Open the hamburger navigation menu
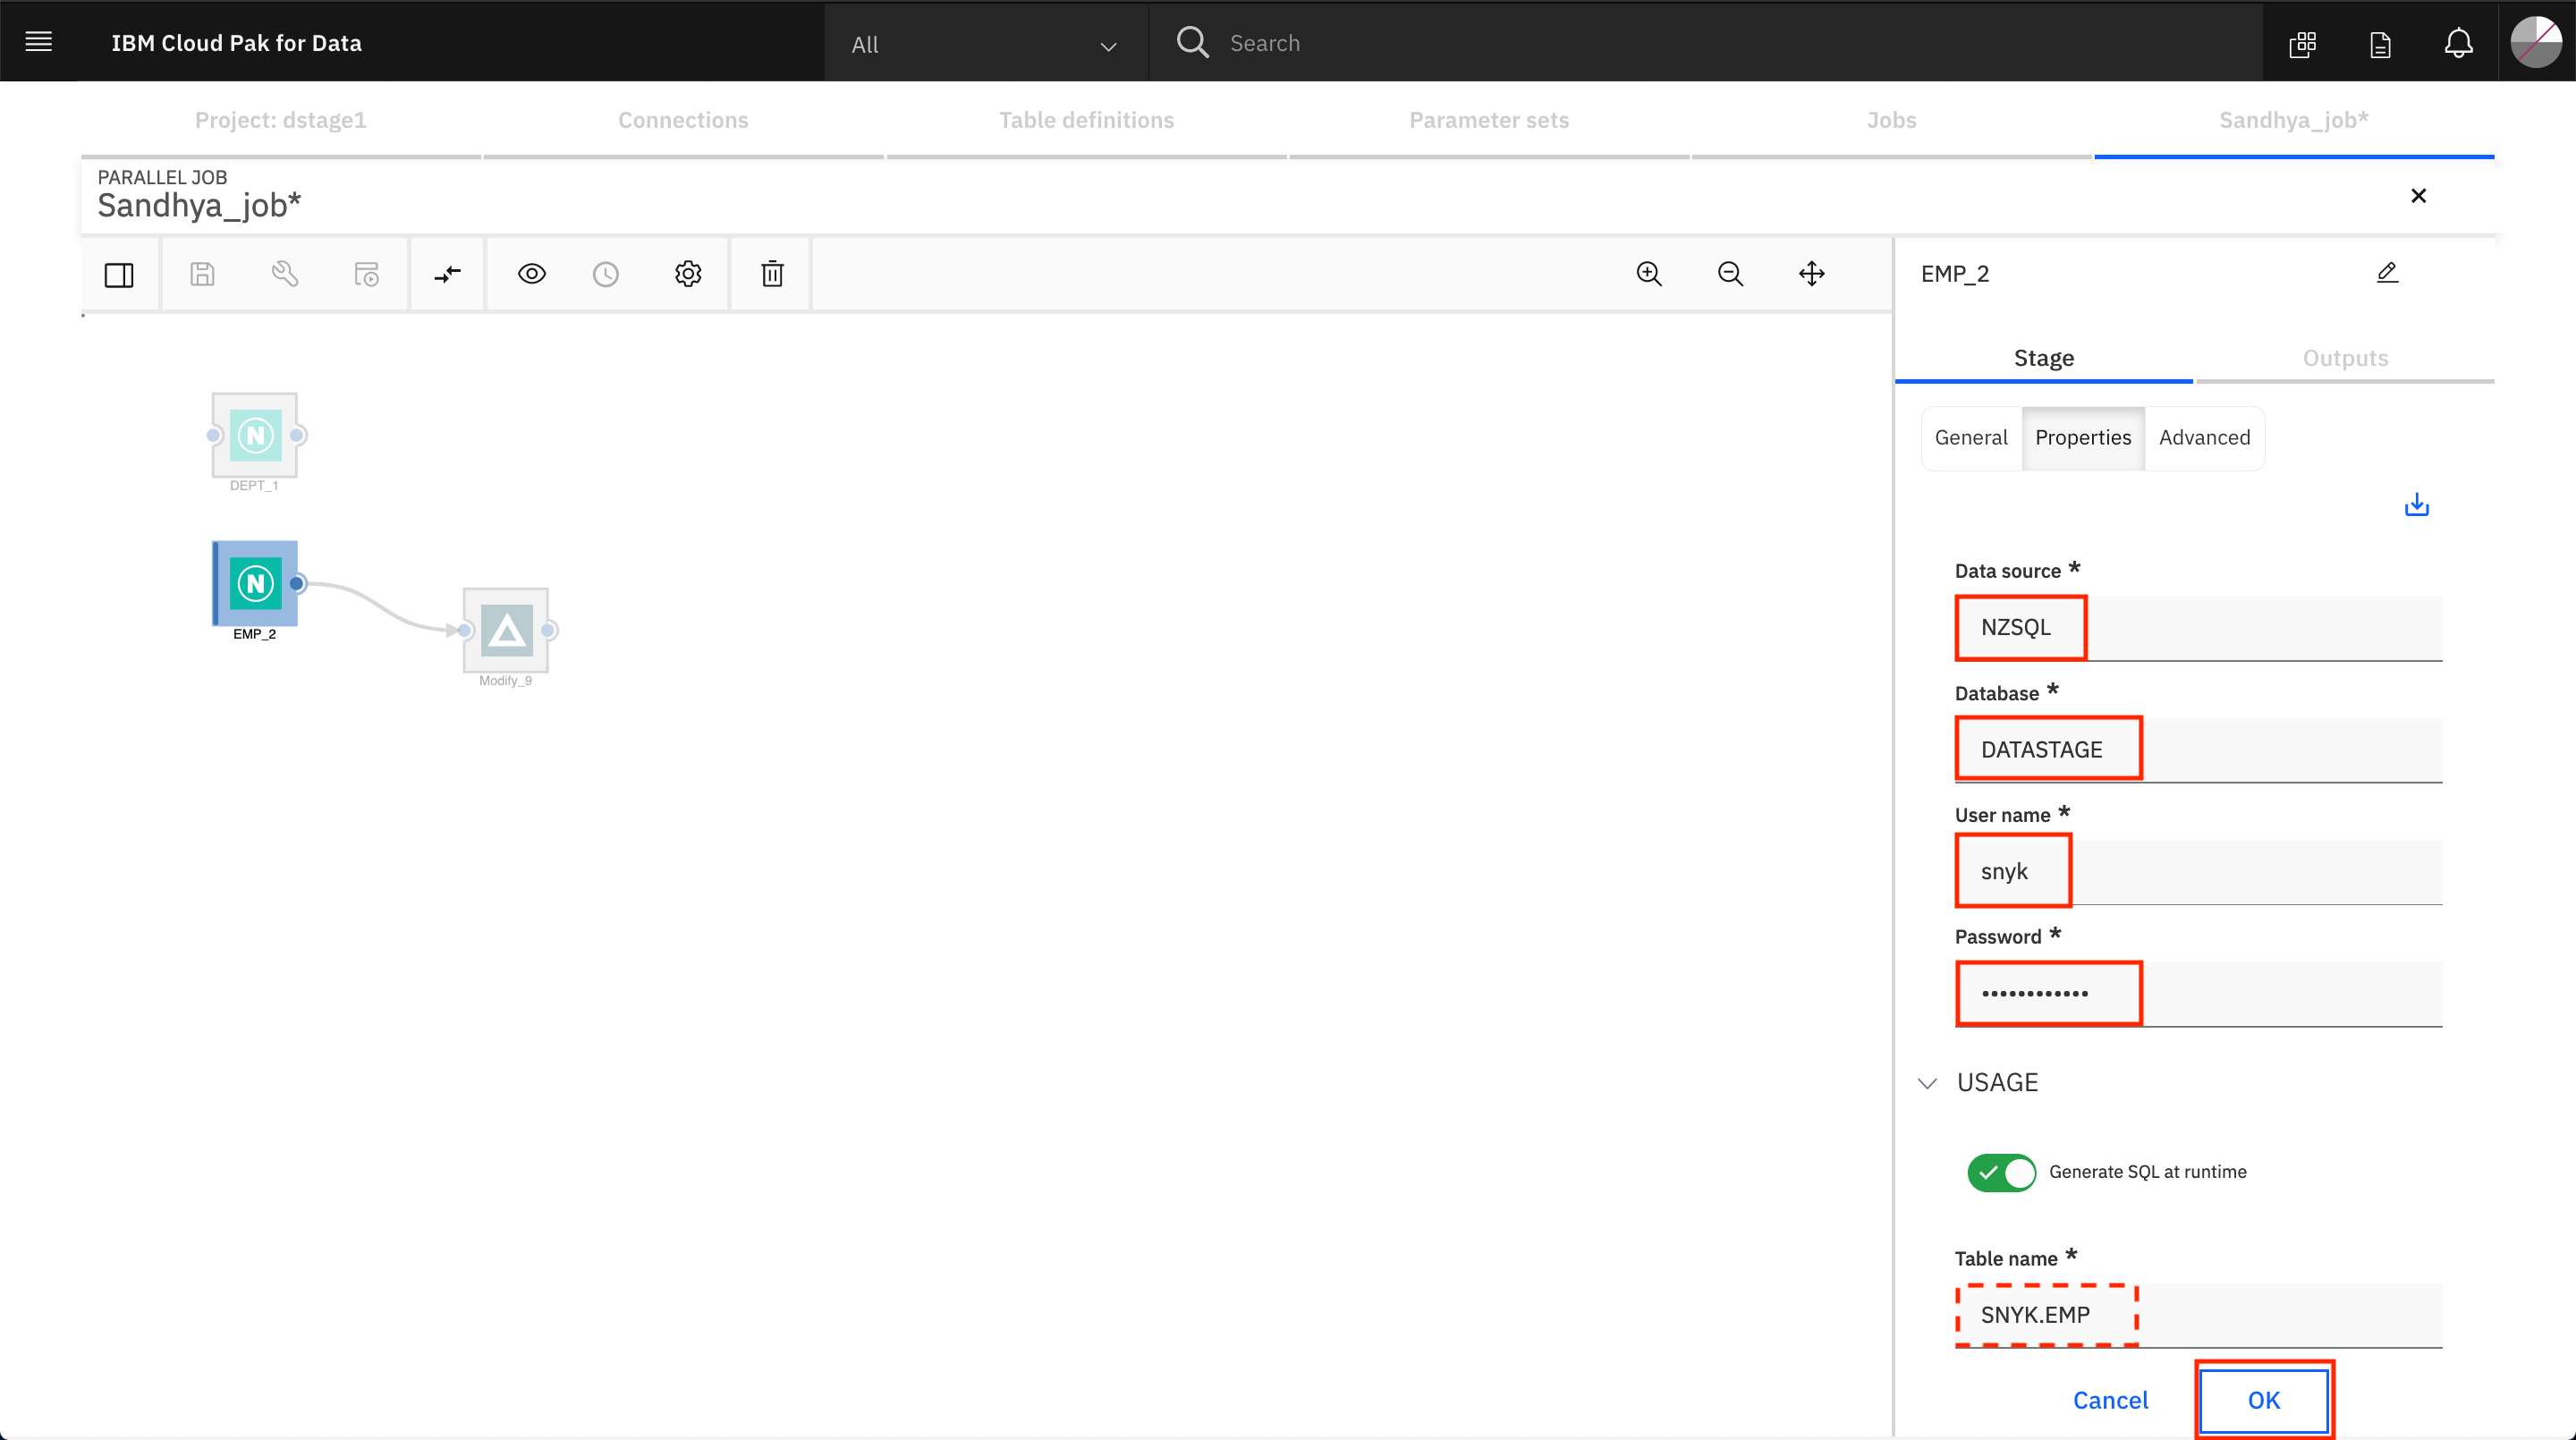This screenshot has height=1440, width=2576. [39, 42]
